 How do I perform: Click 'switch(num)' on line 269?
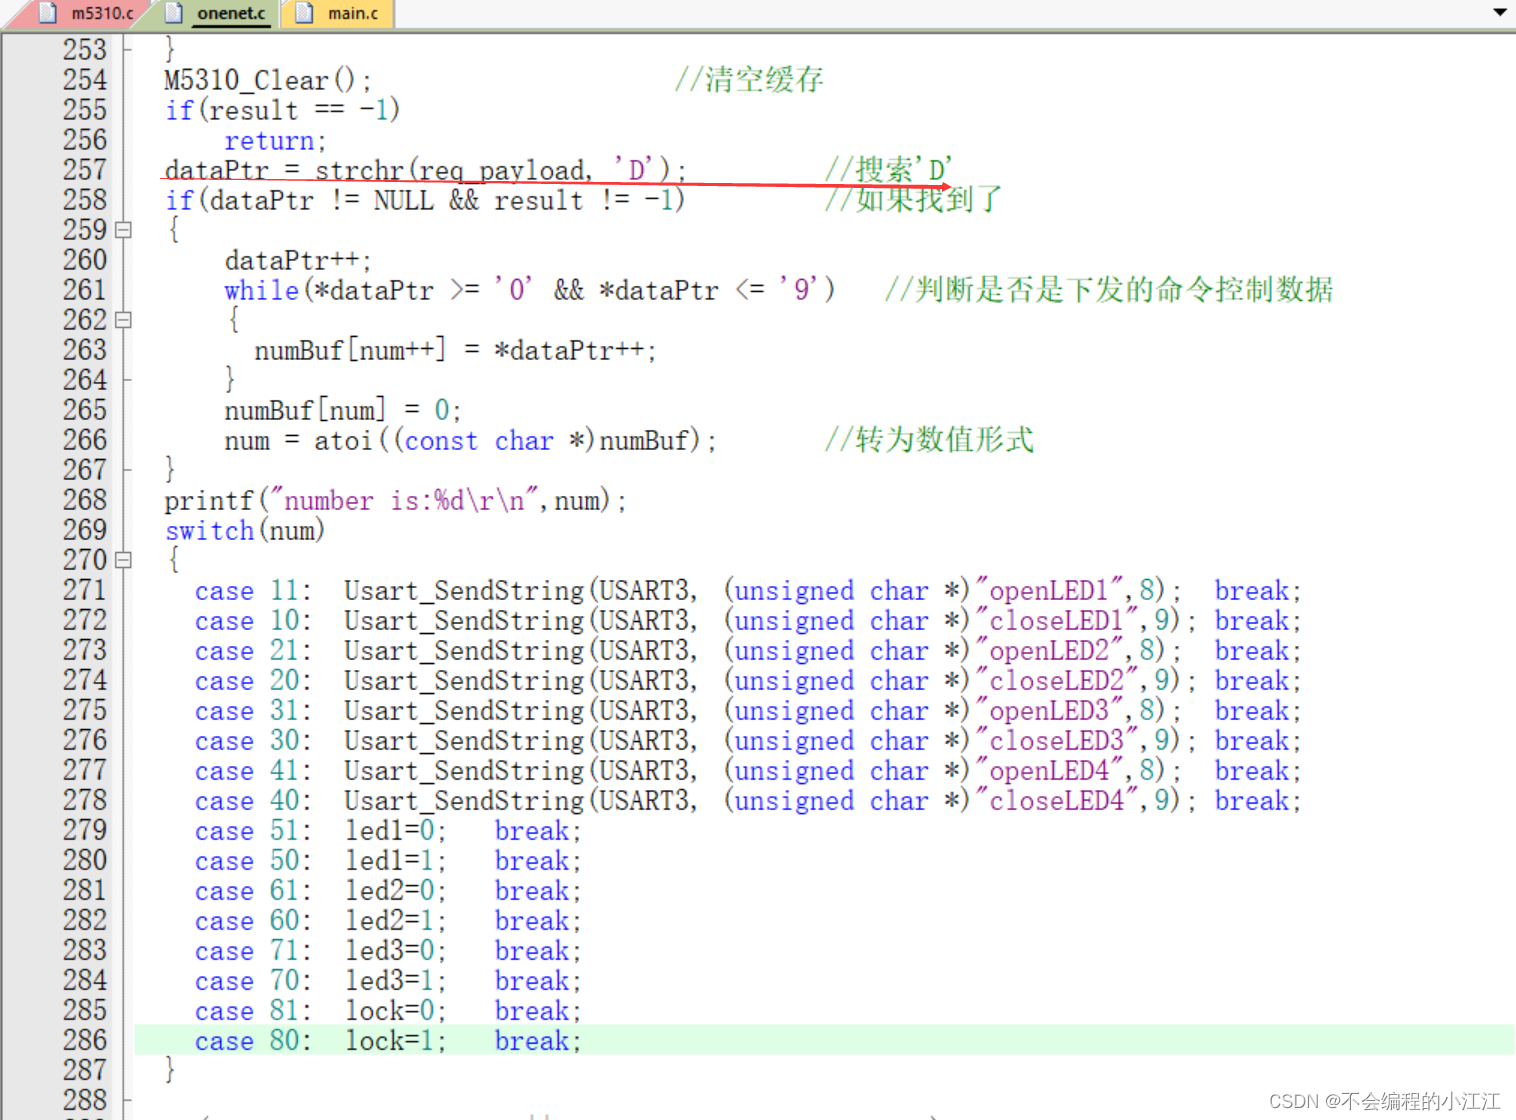coord(245,530)
